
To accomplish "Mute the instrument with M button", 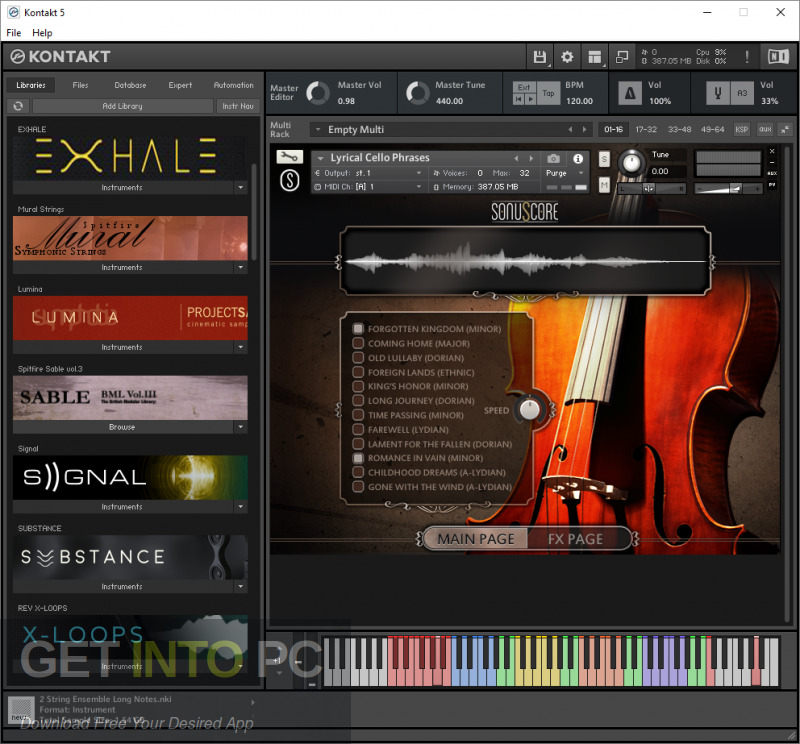I will [x=604, y=185].
